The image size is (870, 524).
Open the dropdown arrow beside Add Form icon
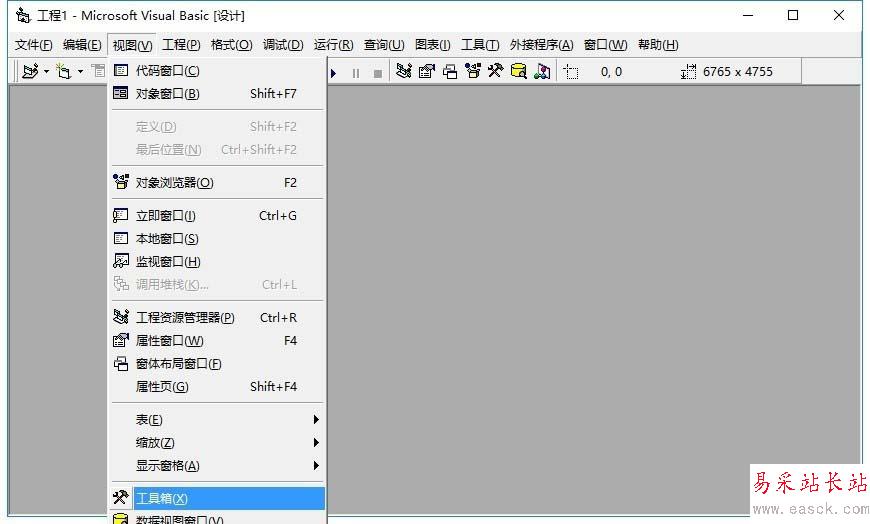pos(80,72)
